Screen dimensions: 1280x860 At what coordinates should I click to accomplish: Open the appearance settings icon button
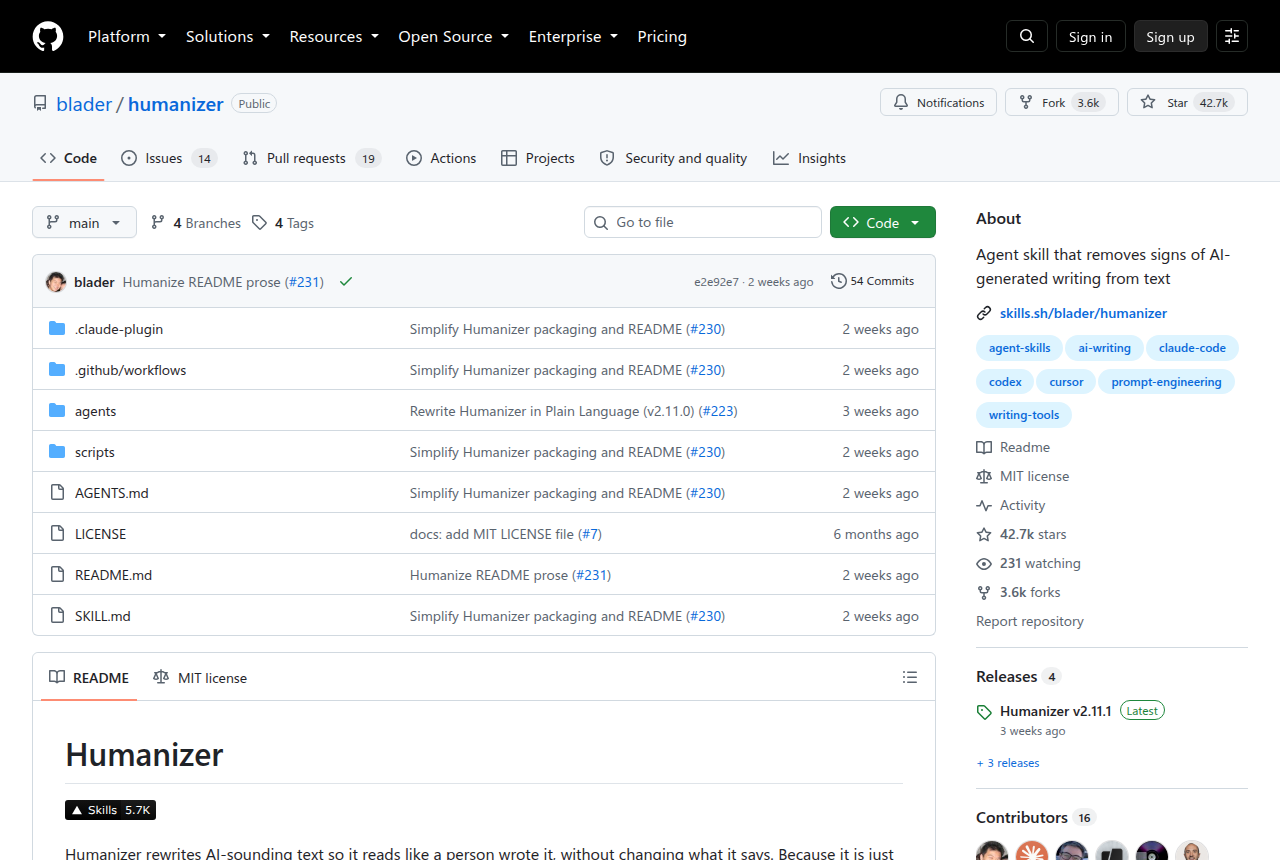pyautogui.click(x=1232, y=37)
